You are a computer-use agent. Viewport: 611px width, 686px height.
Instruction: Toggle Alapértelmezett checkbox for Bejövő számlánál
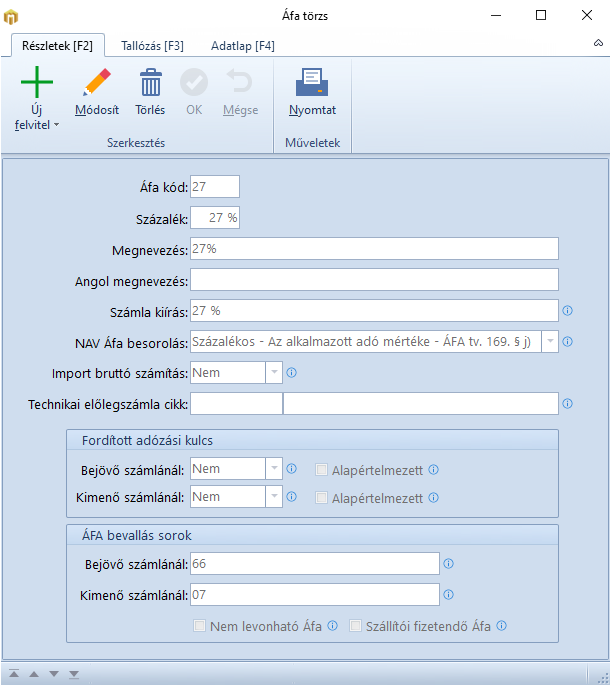321,469
